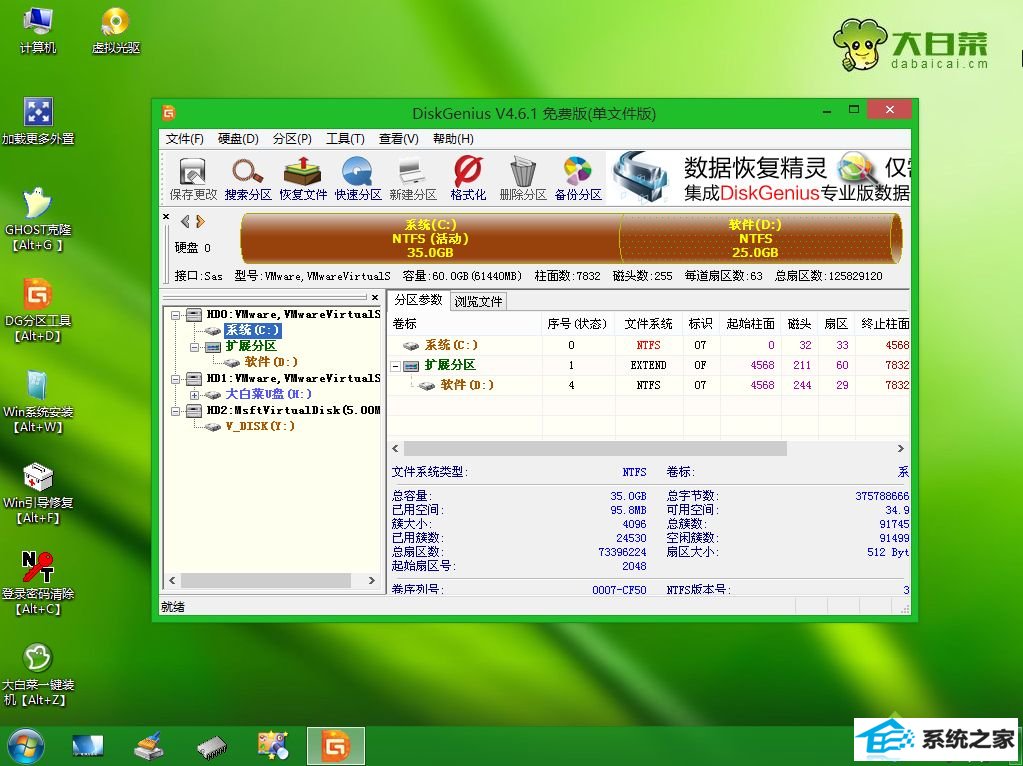Image resolution: width=1023 pixels, height=766 pixels.
Task: Open the Windows Start orb
Action: tap(25, 746)
